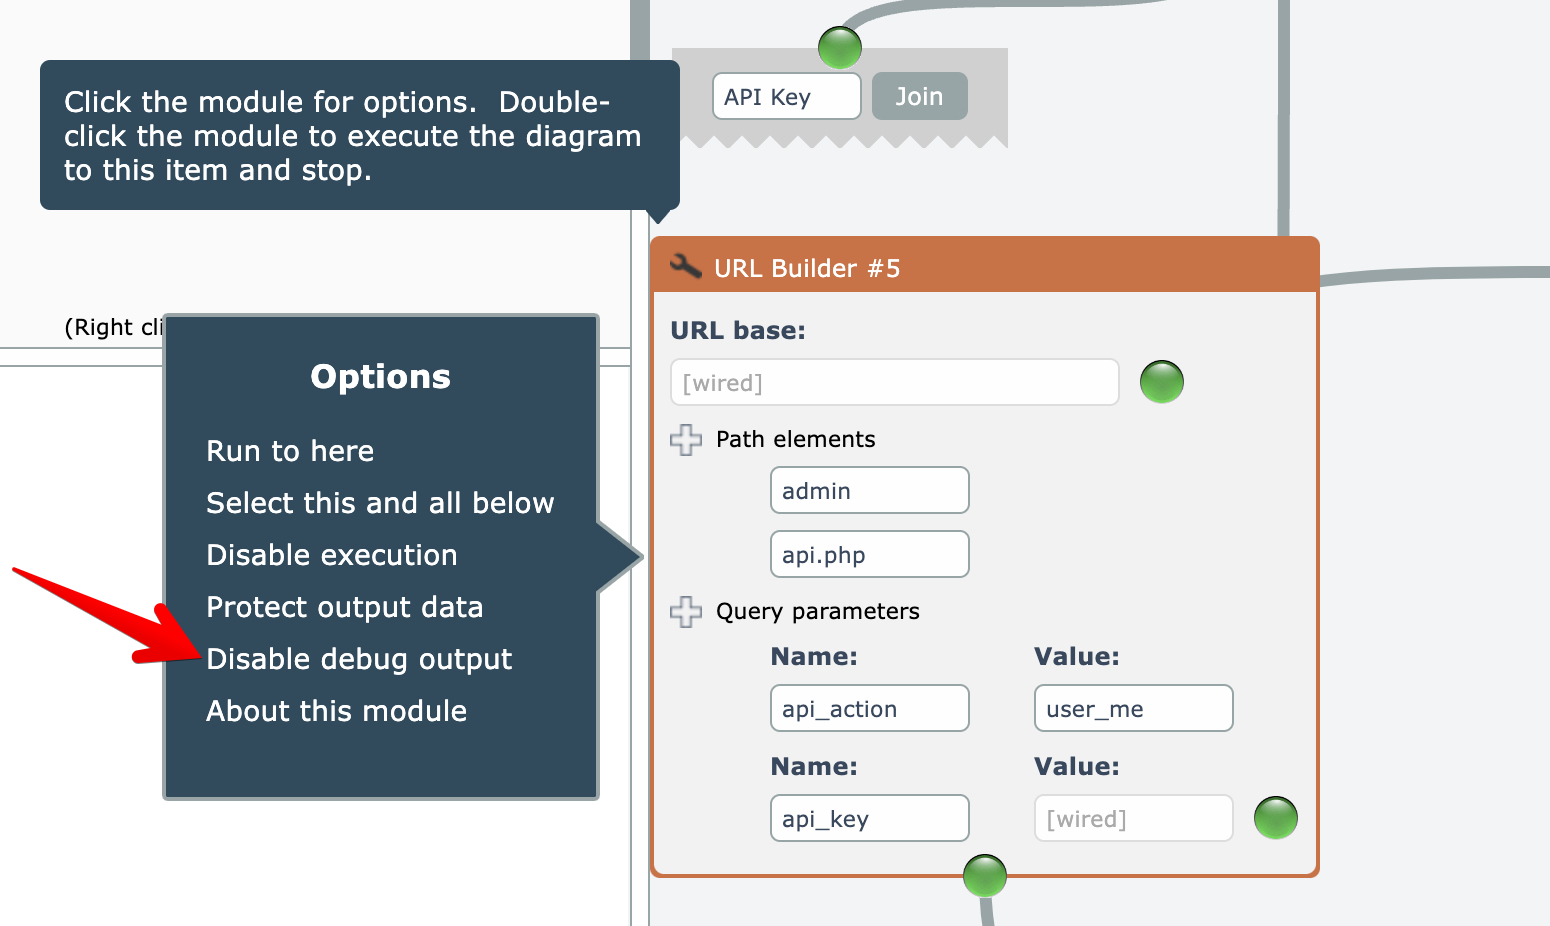
Task: Toggle Disable debug output option
Action: coord(359,659)
